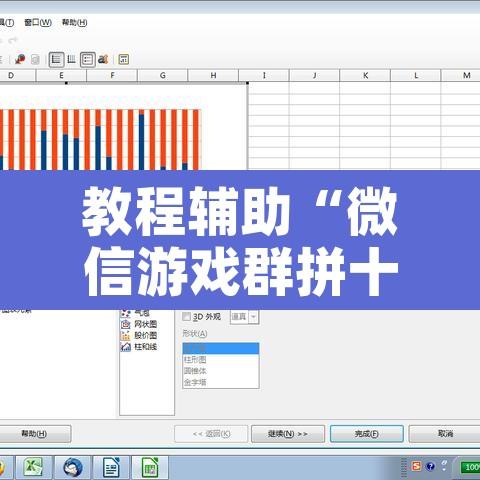
Task: Toggle the legend on/off icon
Action: coord(88,60)
